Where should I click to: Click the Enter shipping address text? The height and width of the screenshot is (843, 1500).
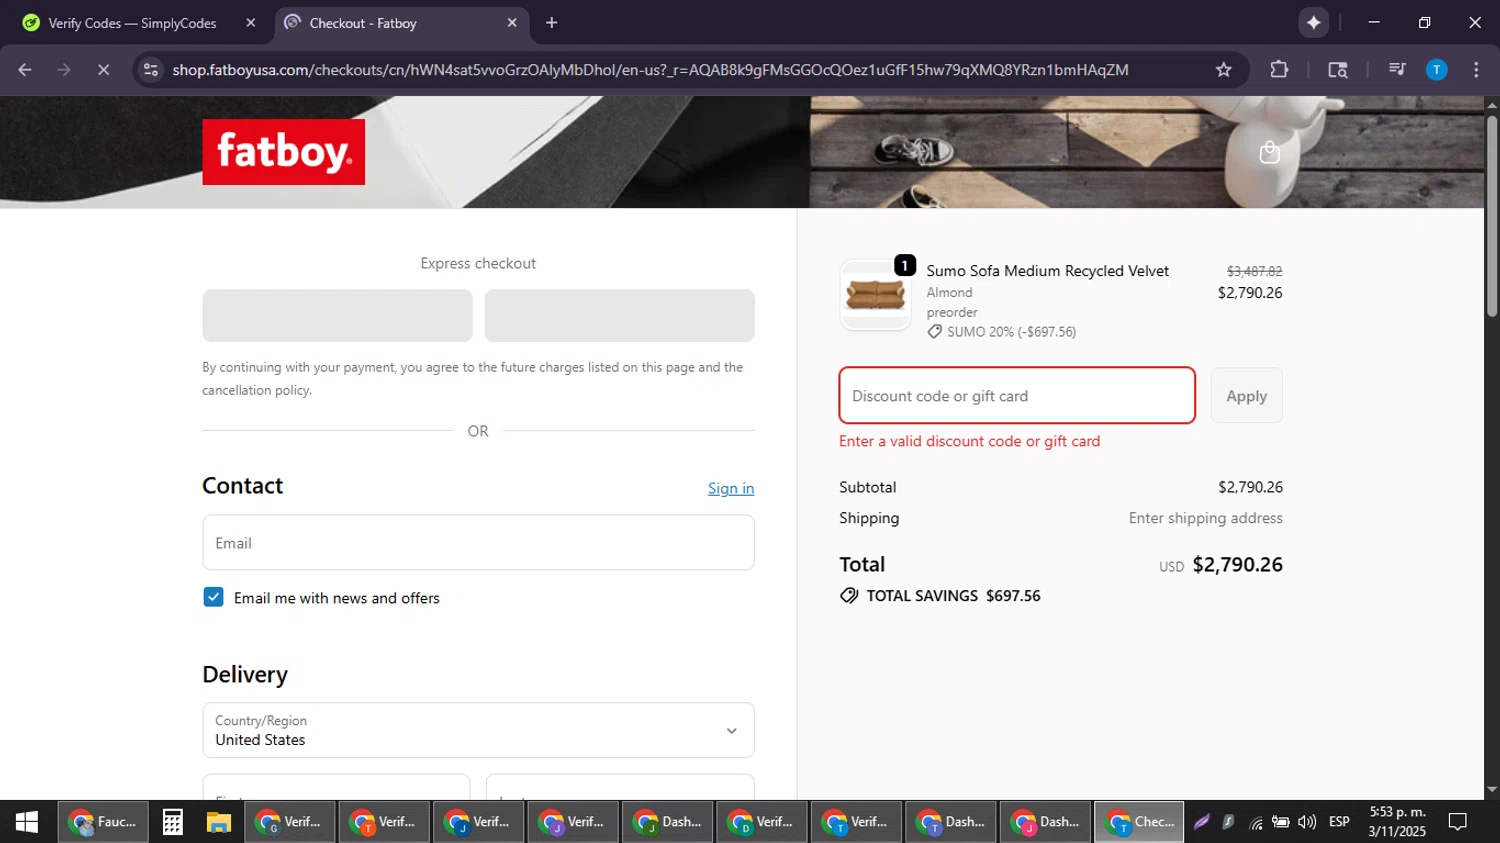pos(1205,518)
